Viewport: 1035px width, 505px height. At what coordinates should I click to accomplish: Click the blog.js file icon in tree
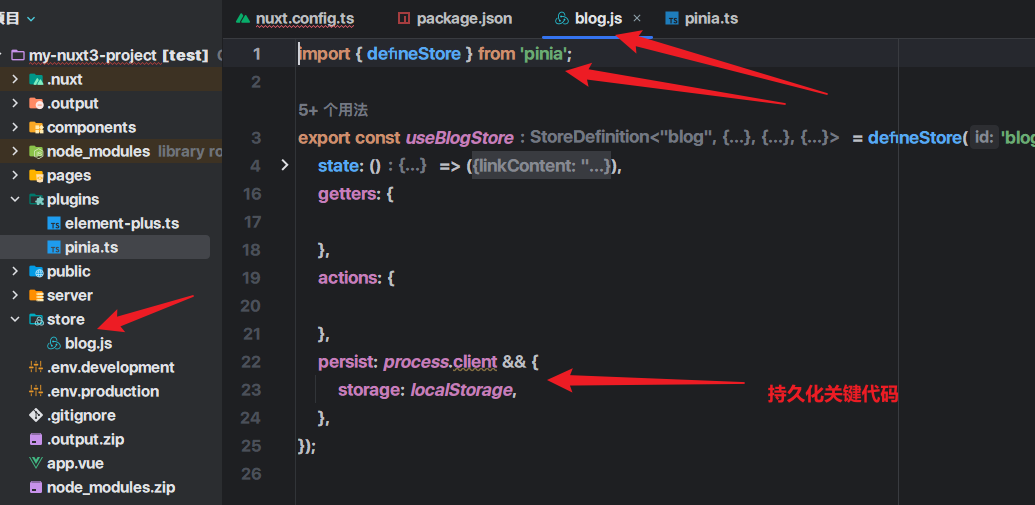point(54,344)
